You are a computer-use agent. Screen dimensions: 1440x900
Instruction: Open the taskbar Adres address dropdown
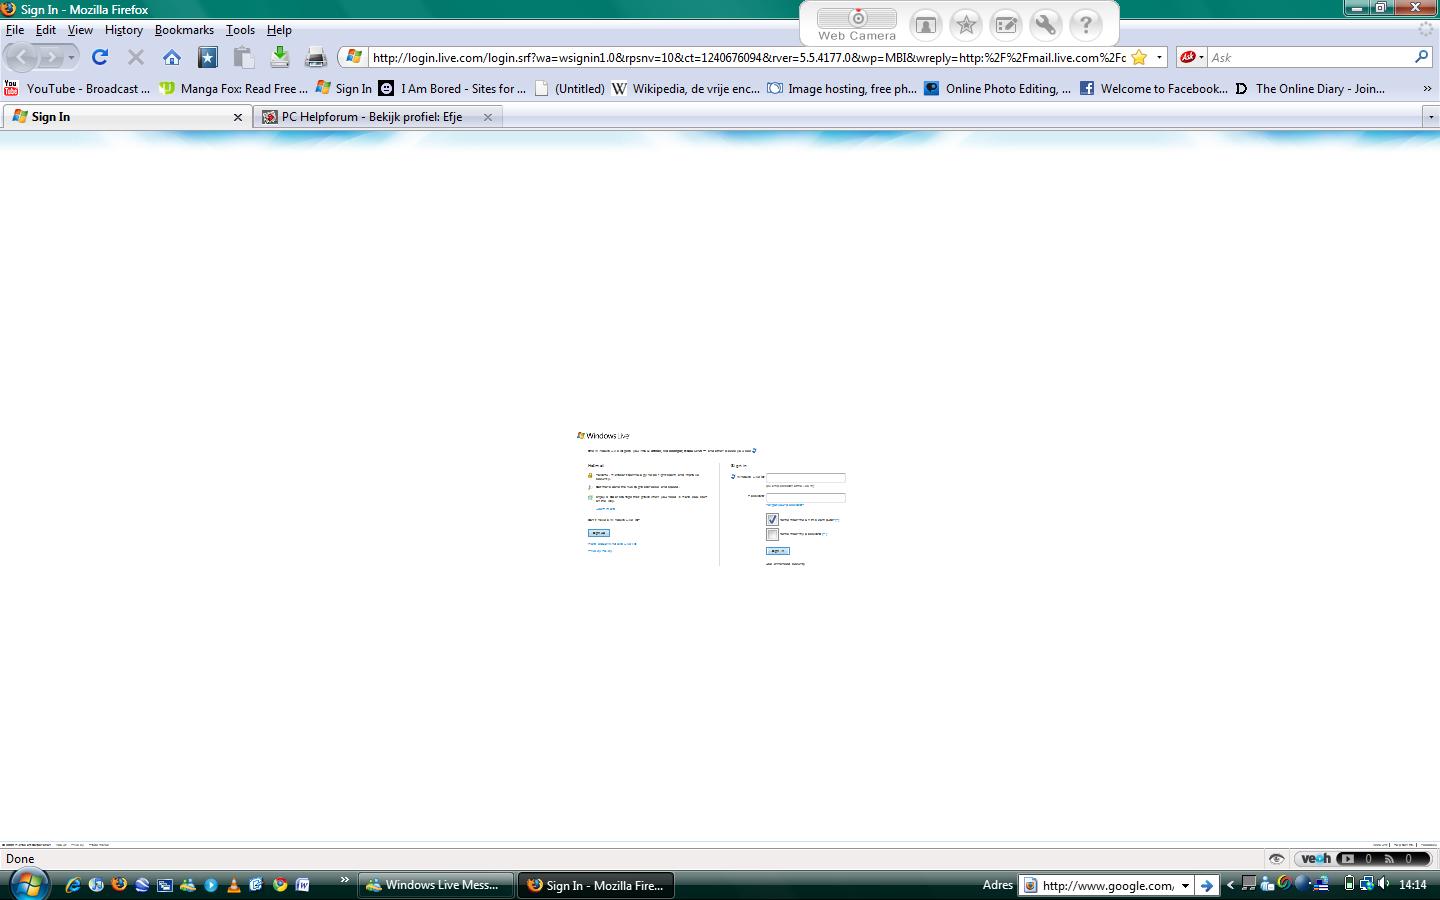click(x=1185, y=885)
